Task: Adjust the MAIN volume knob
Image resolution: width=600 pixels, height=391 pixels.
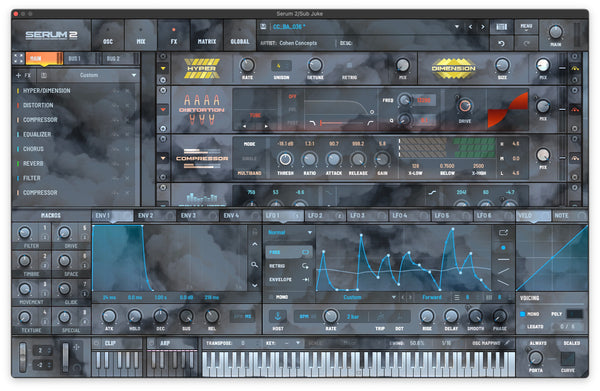Action: tap(556, 32)
